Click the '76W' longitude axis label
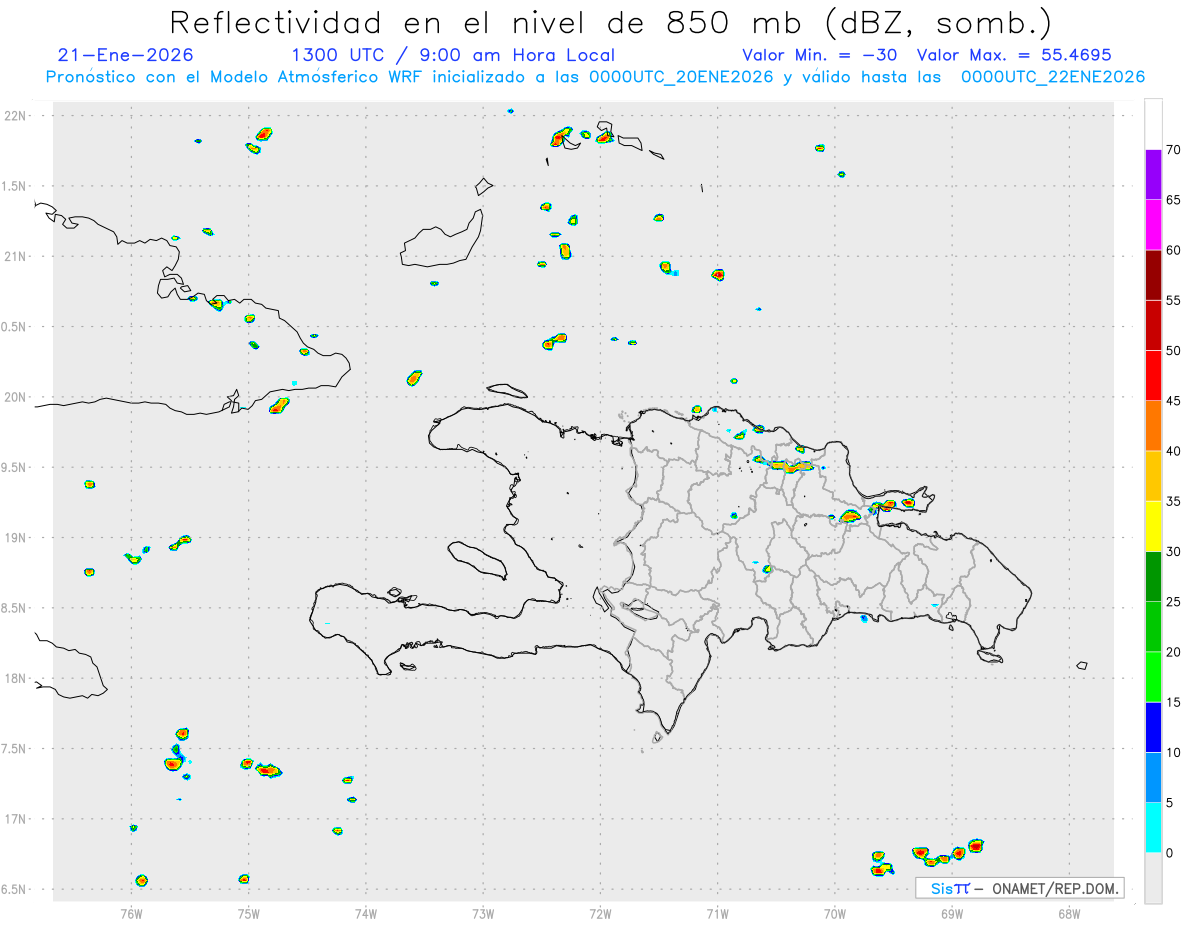 coord(131,913)
